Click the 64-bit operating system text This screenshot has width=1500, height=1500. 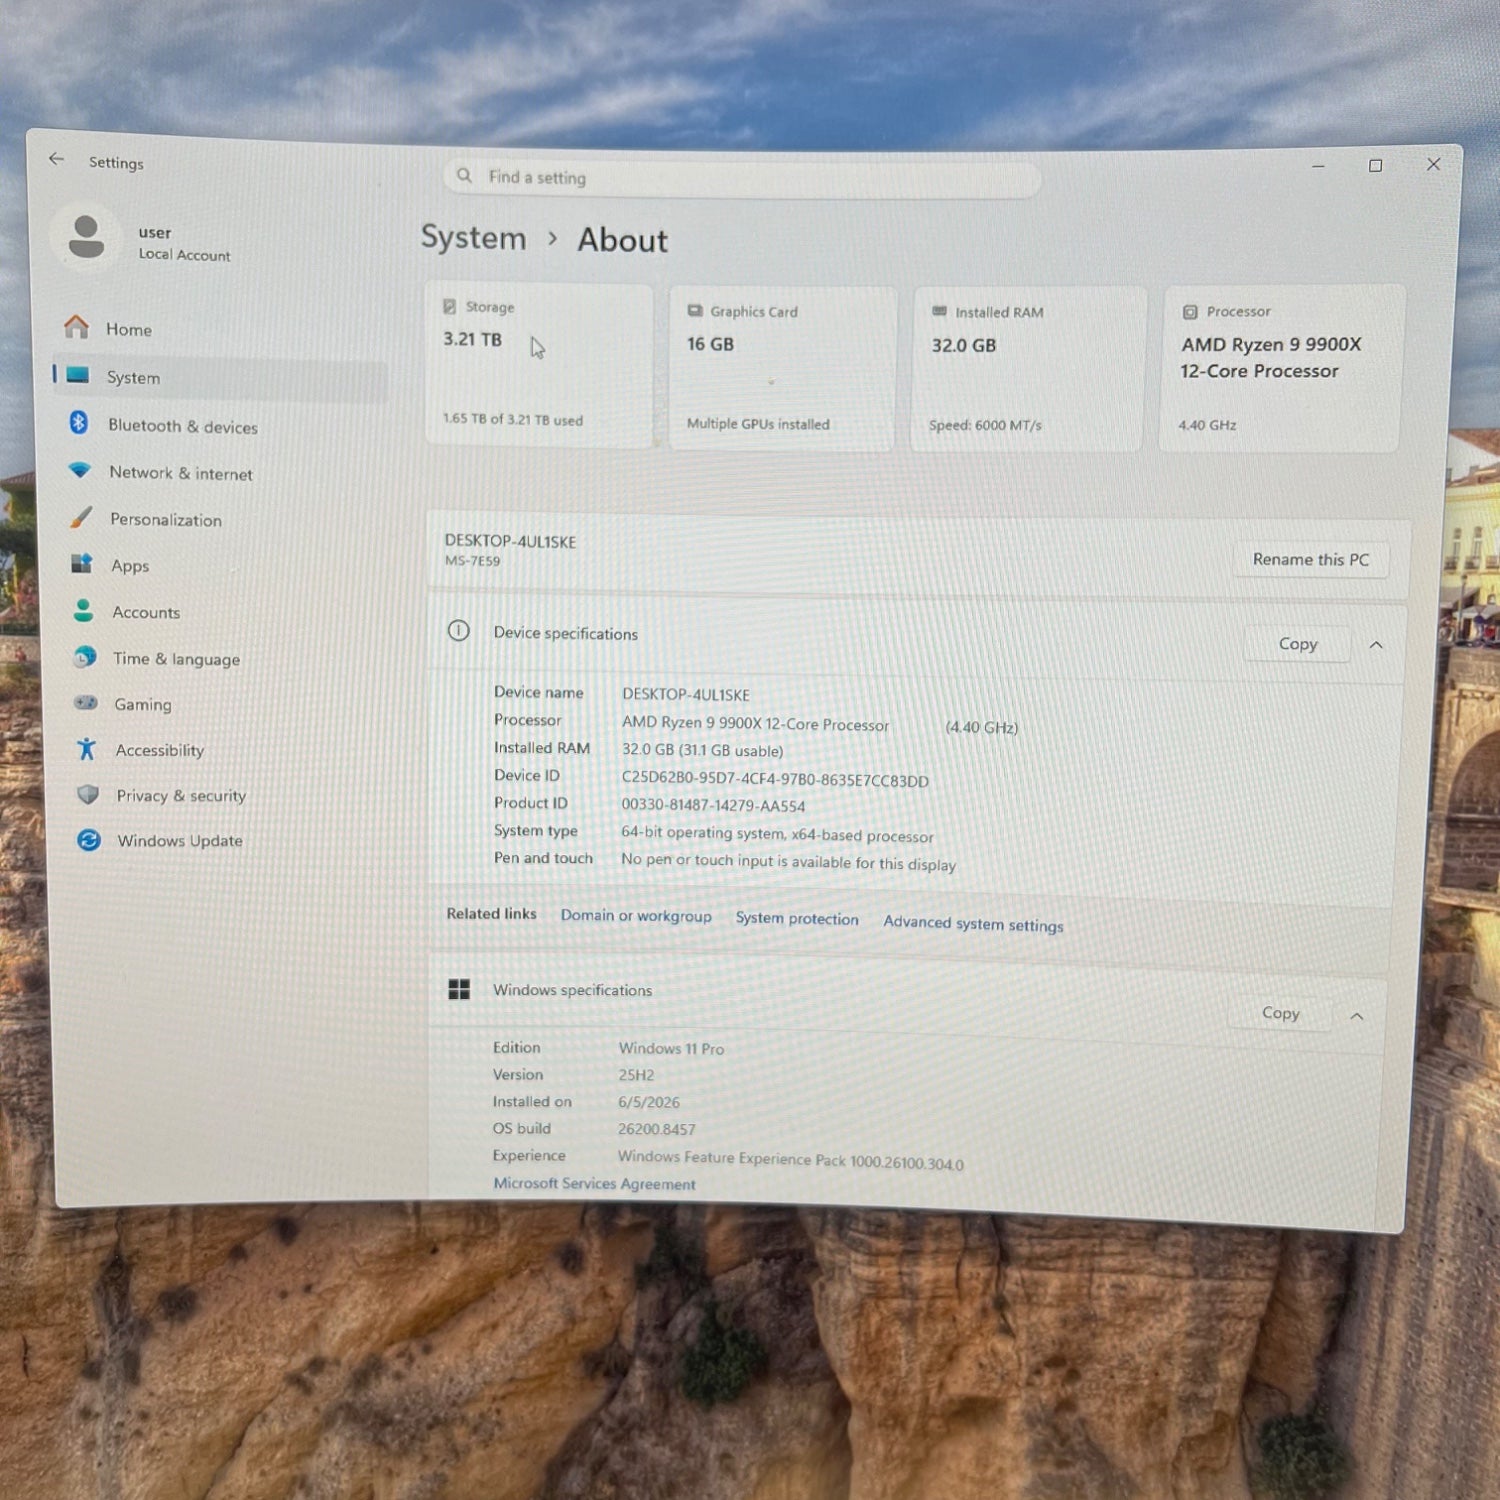tap(777, 834)
